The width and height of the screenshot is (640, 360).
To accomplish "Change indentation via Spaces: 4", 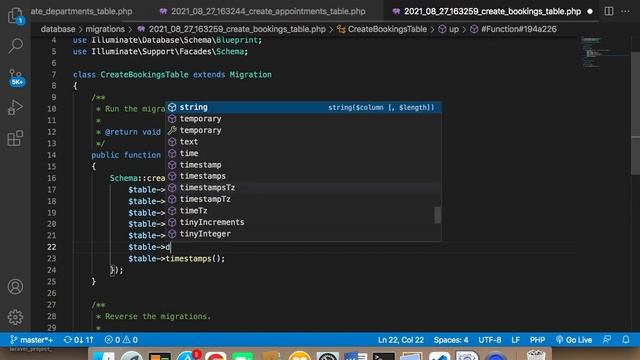I will tap(451, 340).
